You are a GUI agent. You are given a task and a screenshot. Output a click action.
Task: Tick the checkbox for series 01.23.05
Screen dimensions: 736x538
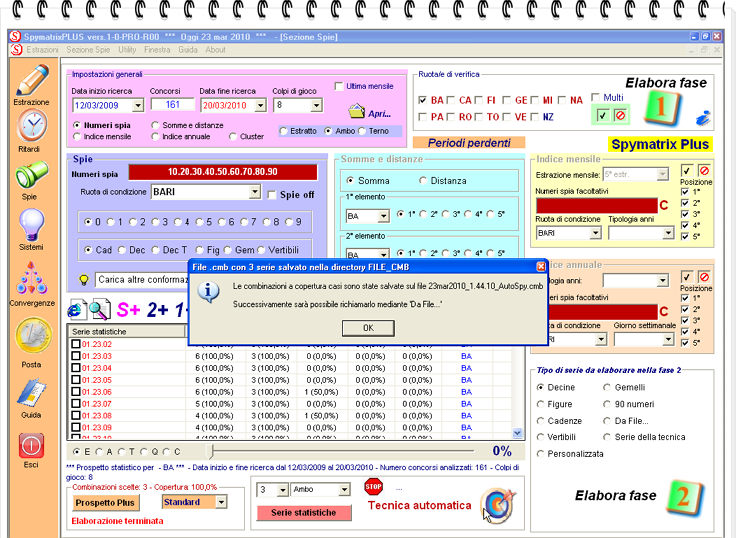tap(76, 380)
